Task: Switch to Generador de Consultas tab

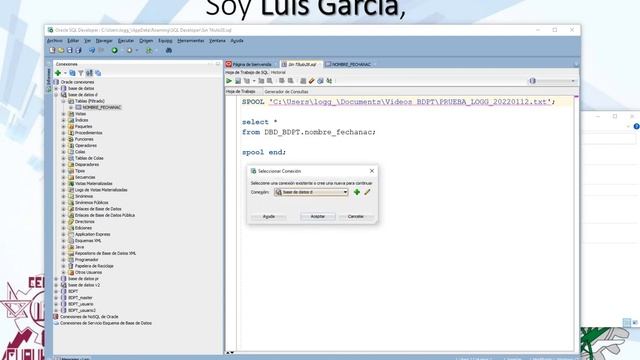Action: point(287,92)
